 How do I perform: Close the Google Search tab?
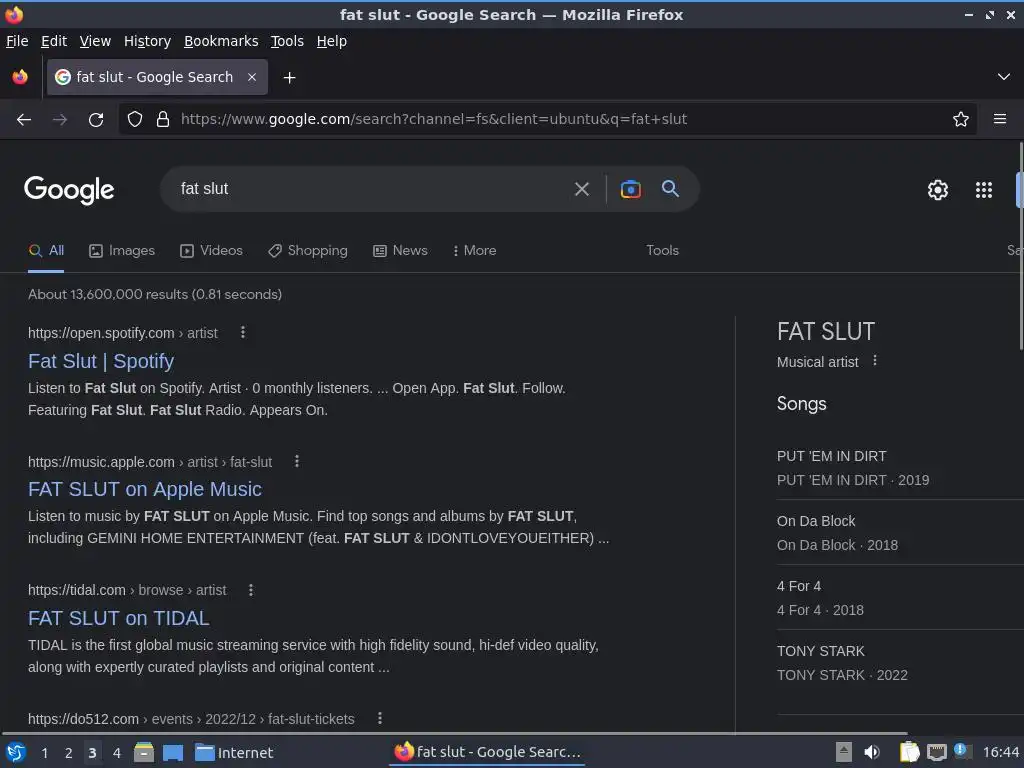(252, 77)
